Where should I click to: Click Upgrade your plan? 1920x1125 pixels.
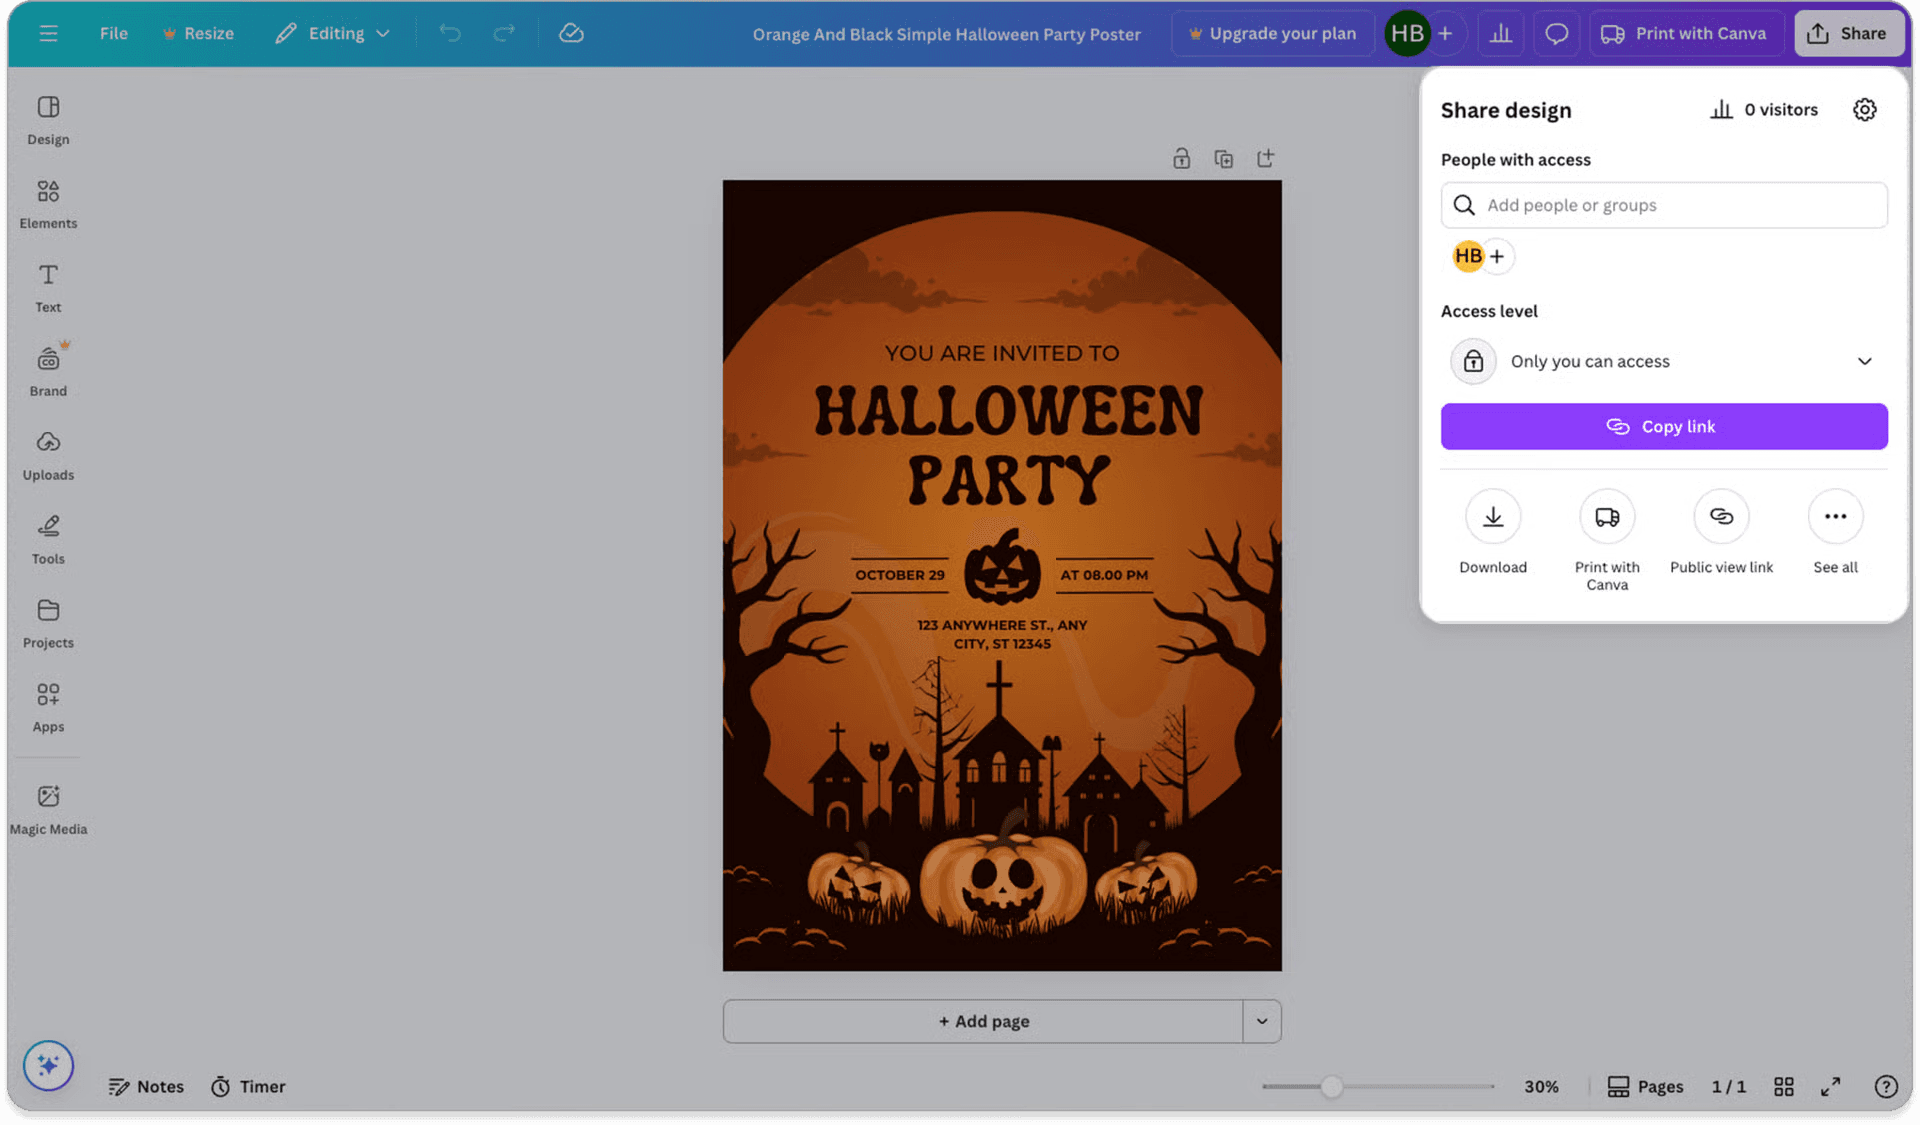tap(1272, 33)
